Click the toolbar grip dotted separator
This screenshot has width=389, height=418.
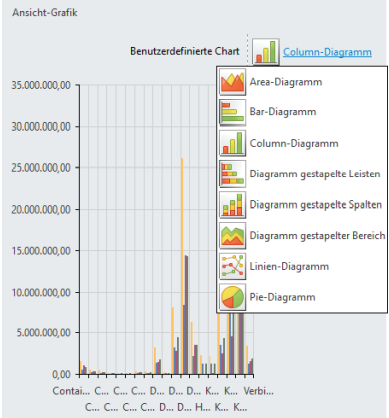[x=247, y=49]
